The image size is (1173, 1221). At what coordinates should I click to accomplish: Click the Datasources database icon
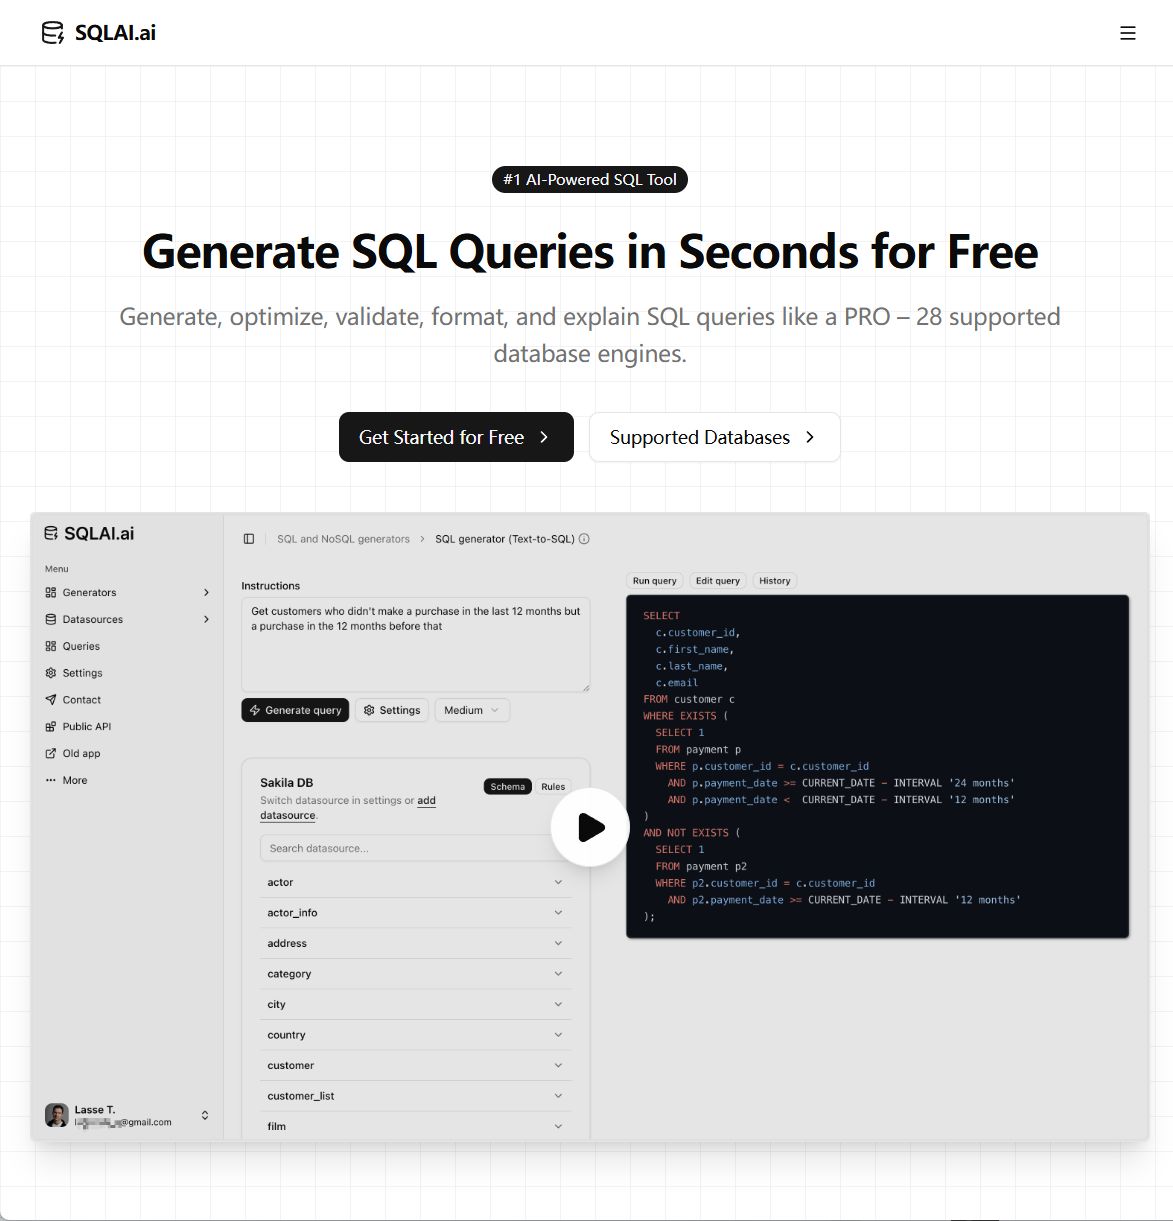(51, 620)
